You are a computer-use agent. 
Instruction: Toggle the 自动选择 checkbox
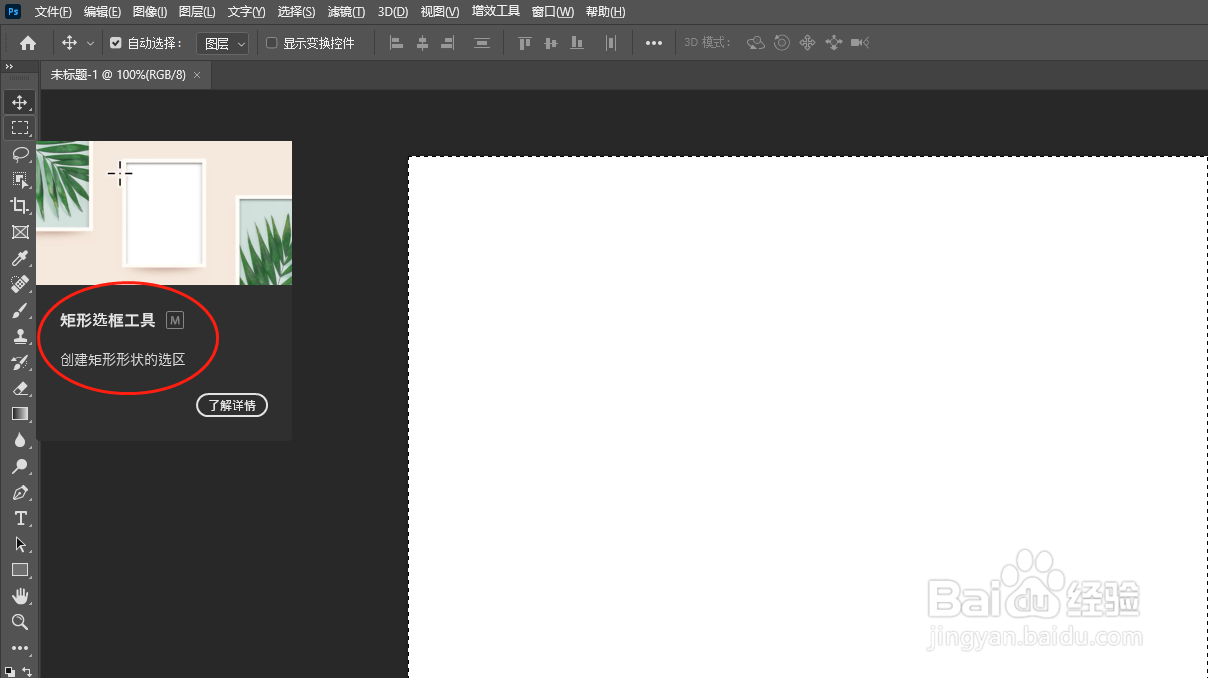[116, 43]
